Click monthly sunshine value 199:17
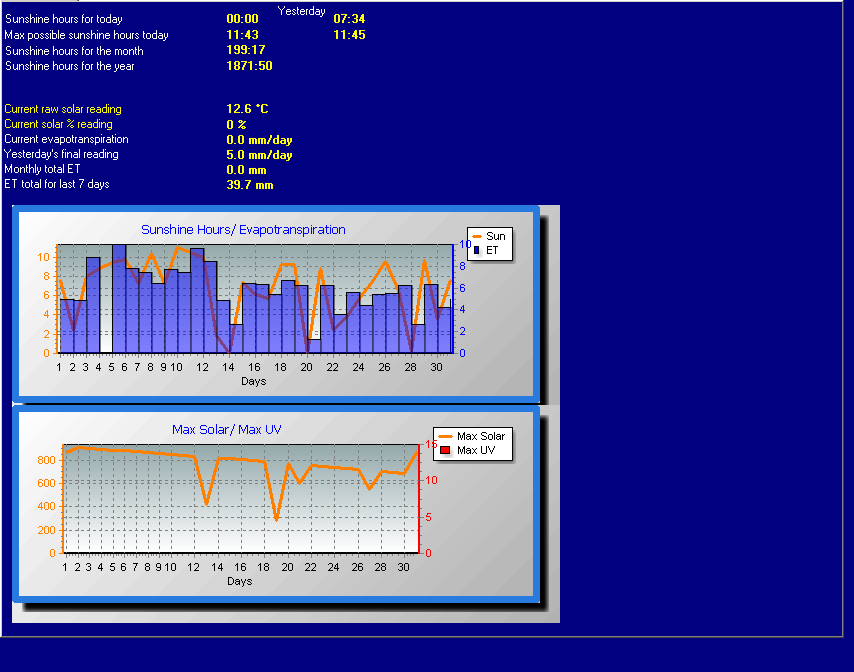Viewport: 854px width, 672px height. (246, 50)
